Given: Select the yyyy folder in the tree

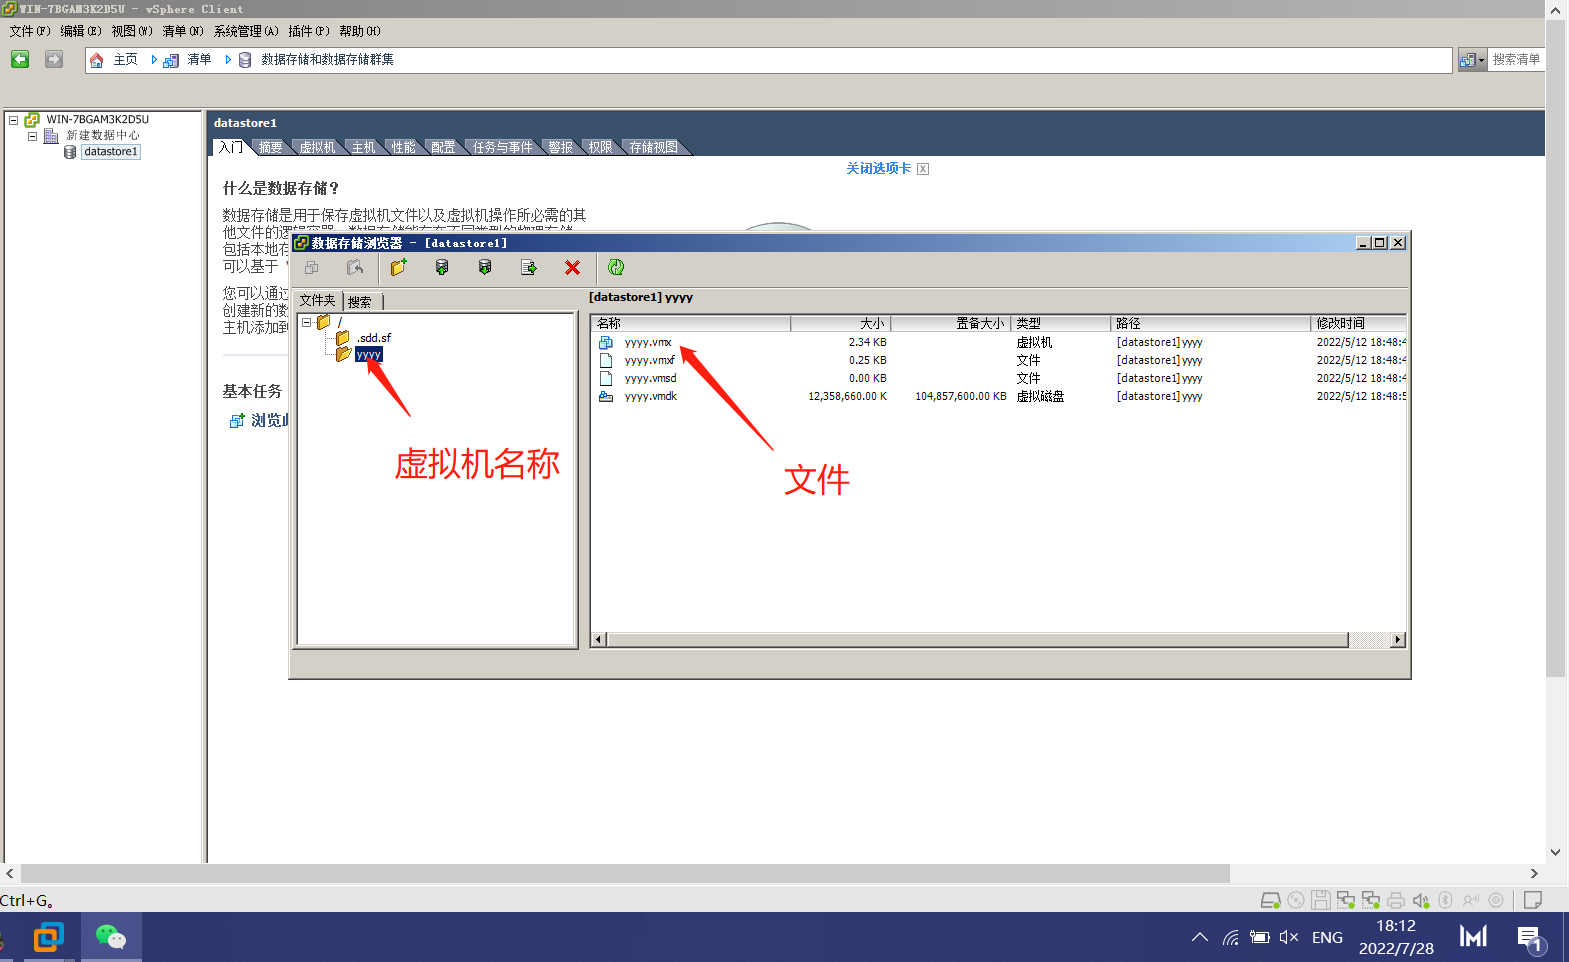Looking at the screenshot, I should pyautogui.click(x=369, y=354).
